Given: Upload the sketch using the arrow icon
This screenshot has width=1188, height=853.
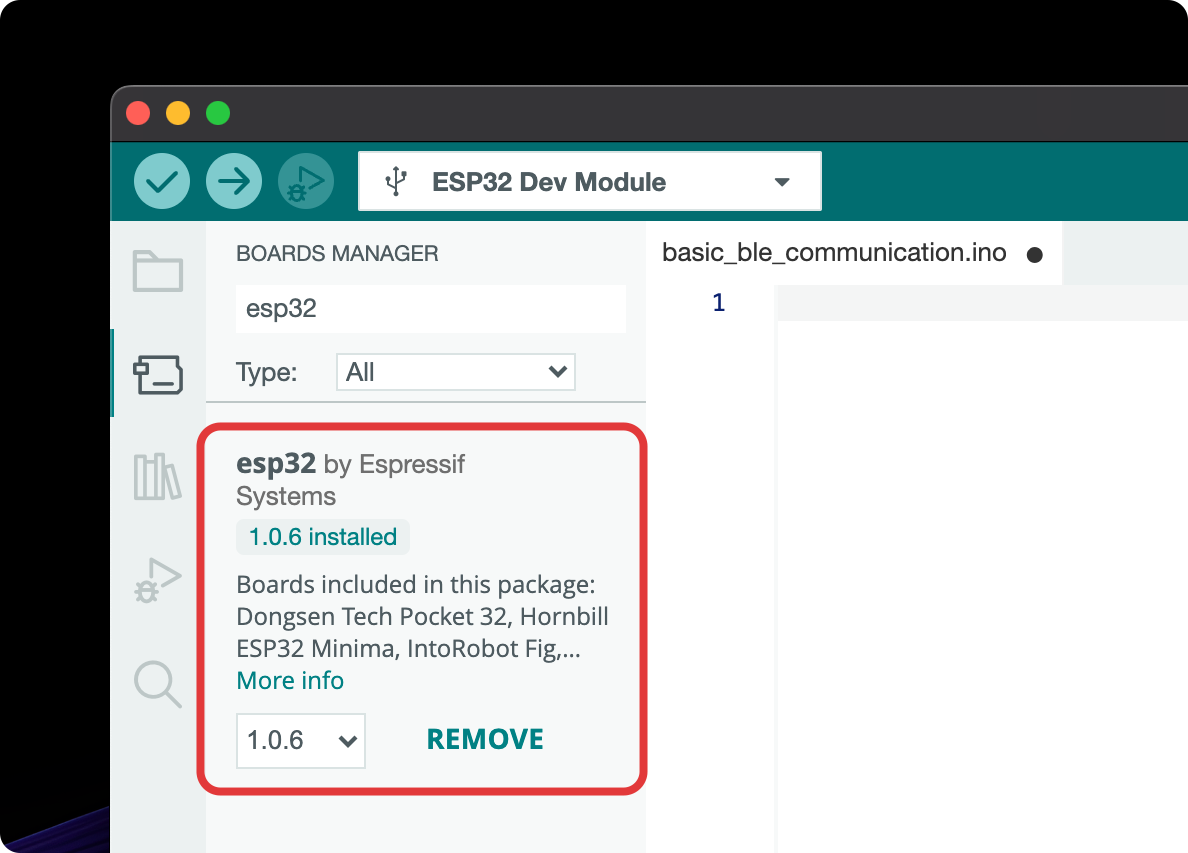Looking at the screenshot, I should (233, 181).
